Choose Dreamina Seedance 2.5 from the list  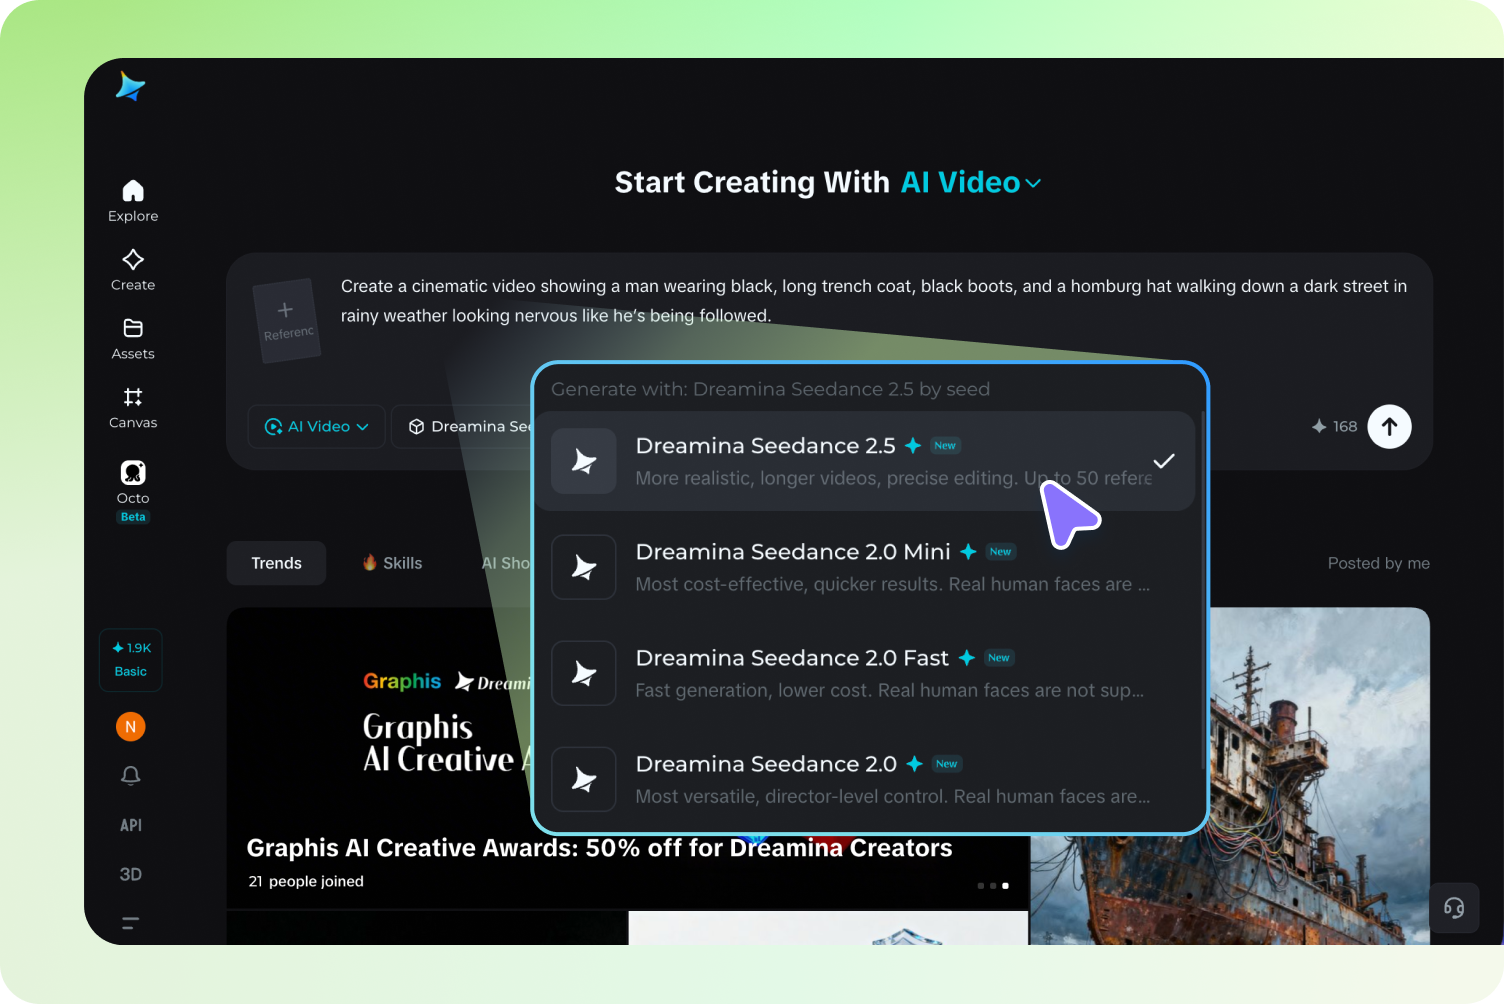tap(866, 461)
